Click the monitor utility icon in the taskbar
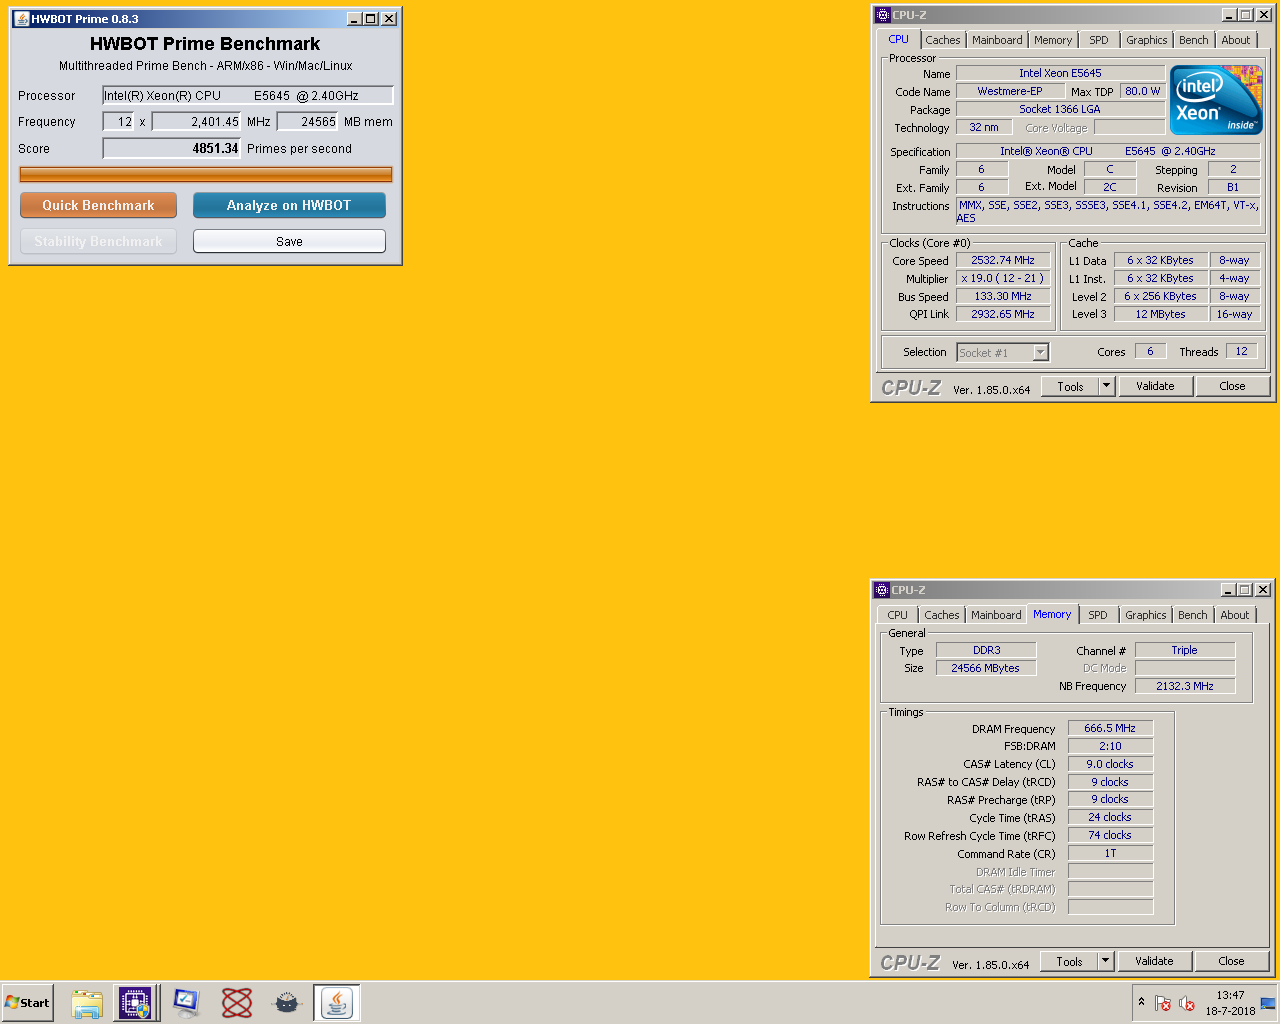The image size is (1280, 1024). pyautogui.click(x=186, y=1003)
